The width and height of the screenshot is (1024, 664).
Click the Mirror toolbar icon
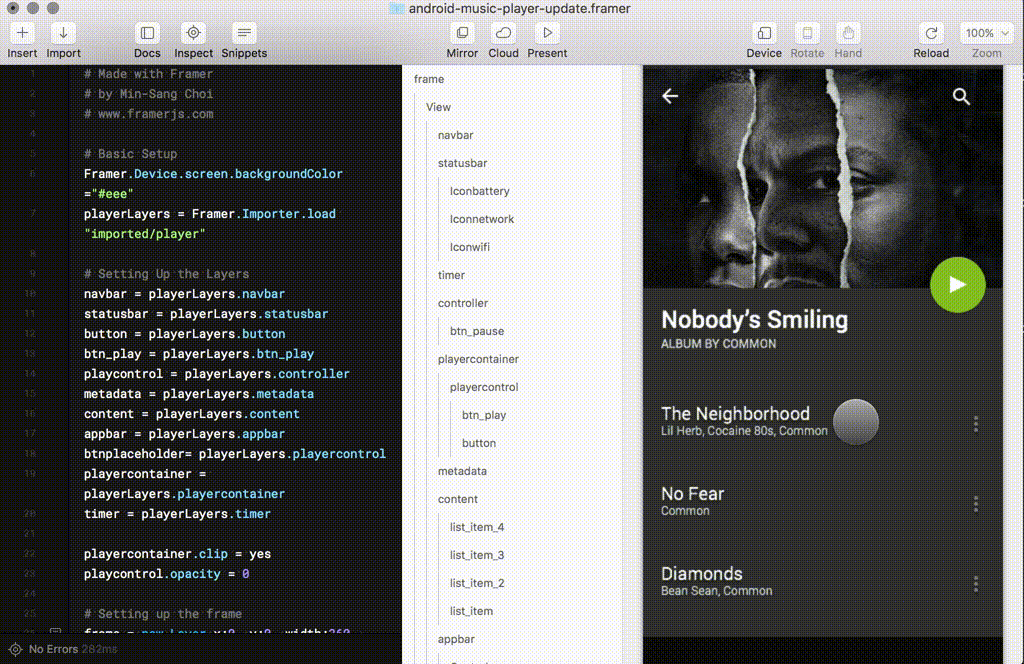pyautogui.click(x=462, y=33)
